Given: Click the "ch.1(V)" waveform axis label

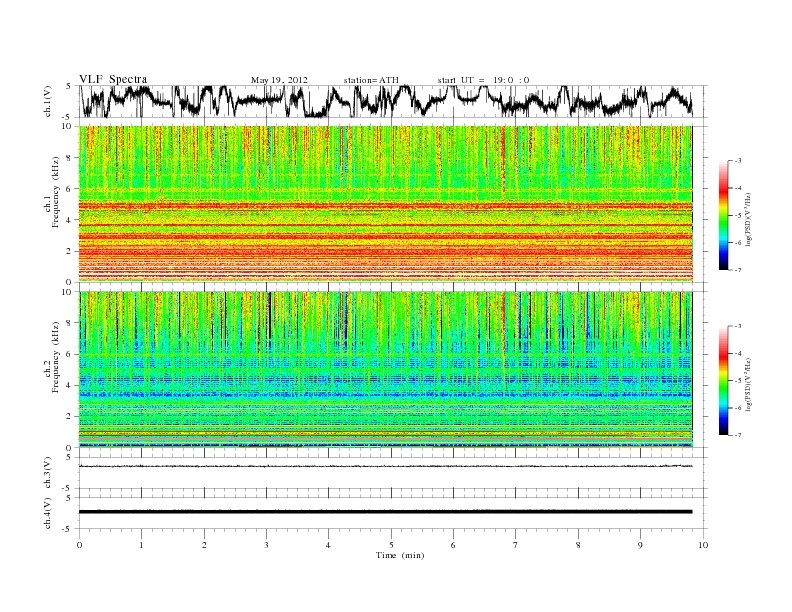Looking at the screenshot, I should pos(48,101).
